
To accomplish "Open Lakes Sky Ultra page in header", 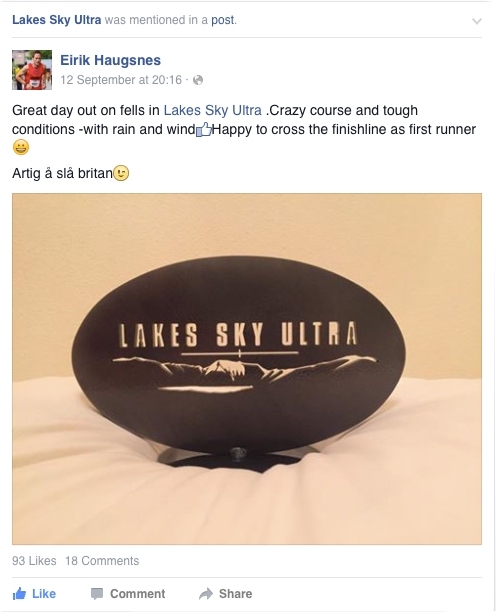I will point(57,20).
